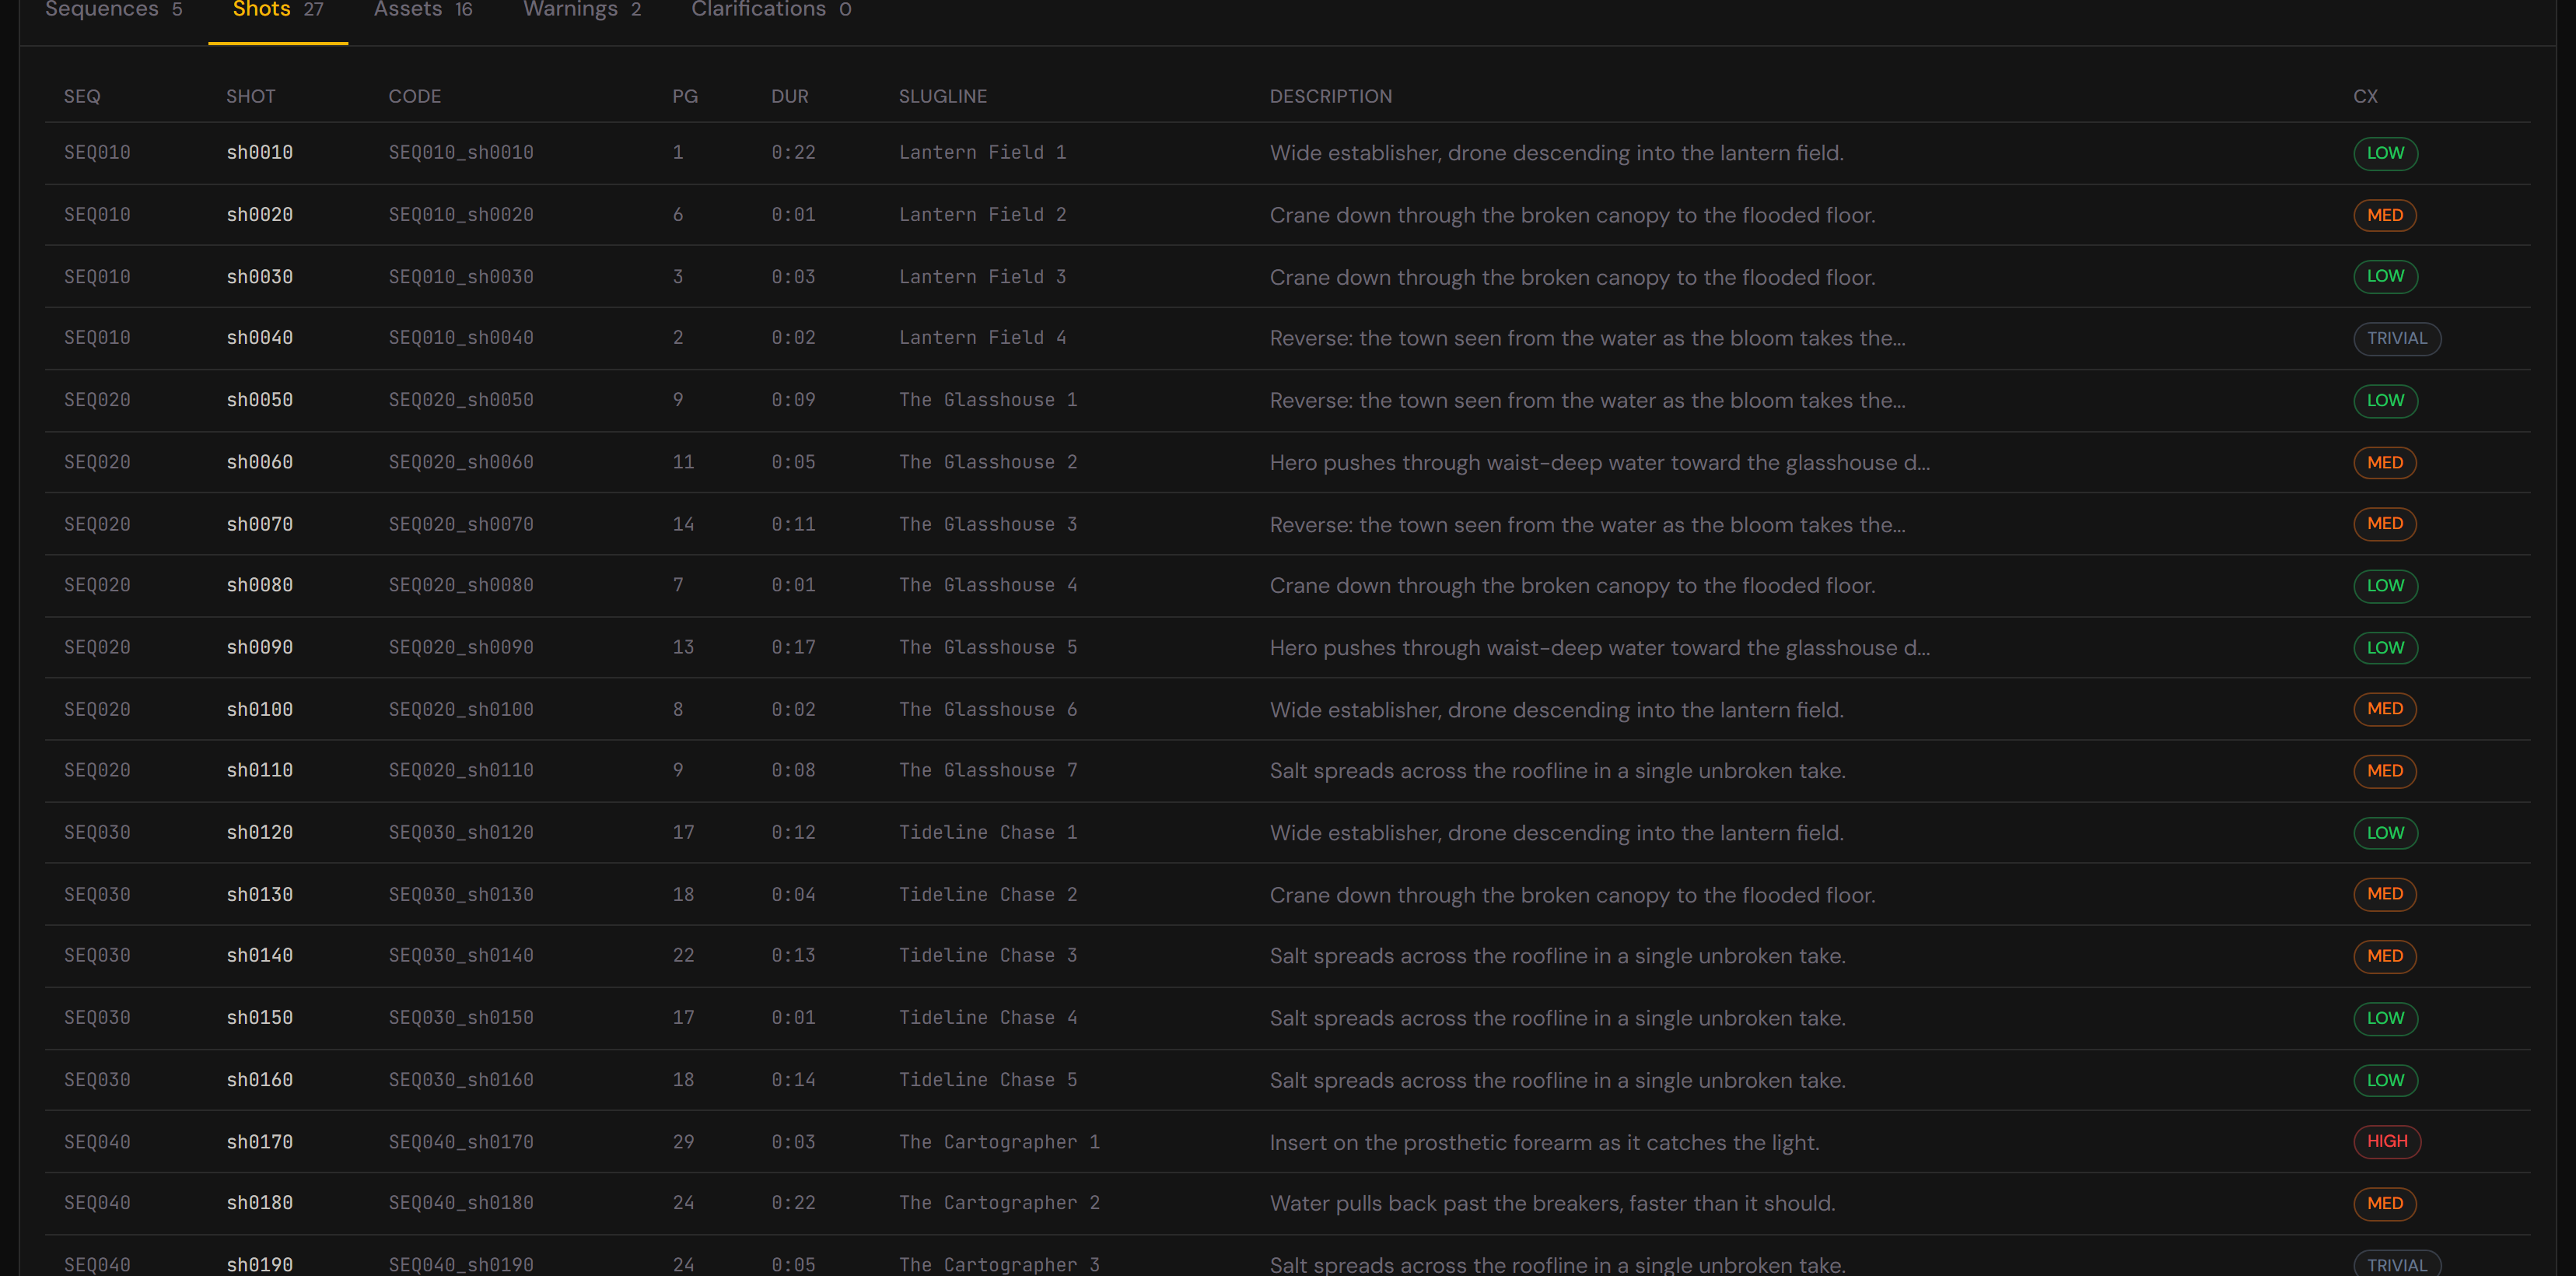Select slugline Tideline Chase 3
The width and height of the screenshot is (2576, 1276).
987,955
